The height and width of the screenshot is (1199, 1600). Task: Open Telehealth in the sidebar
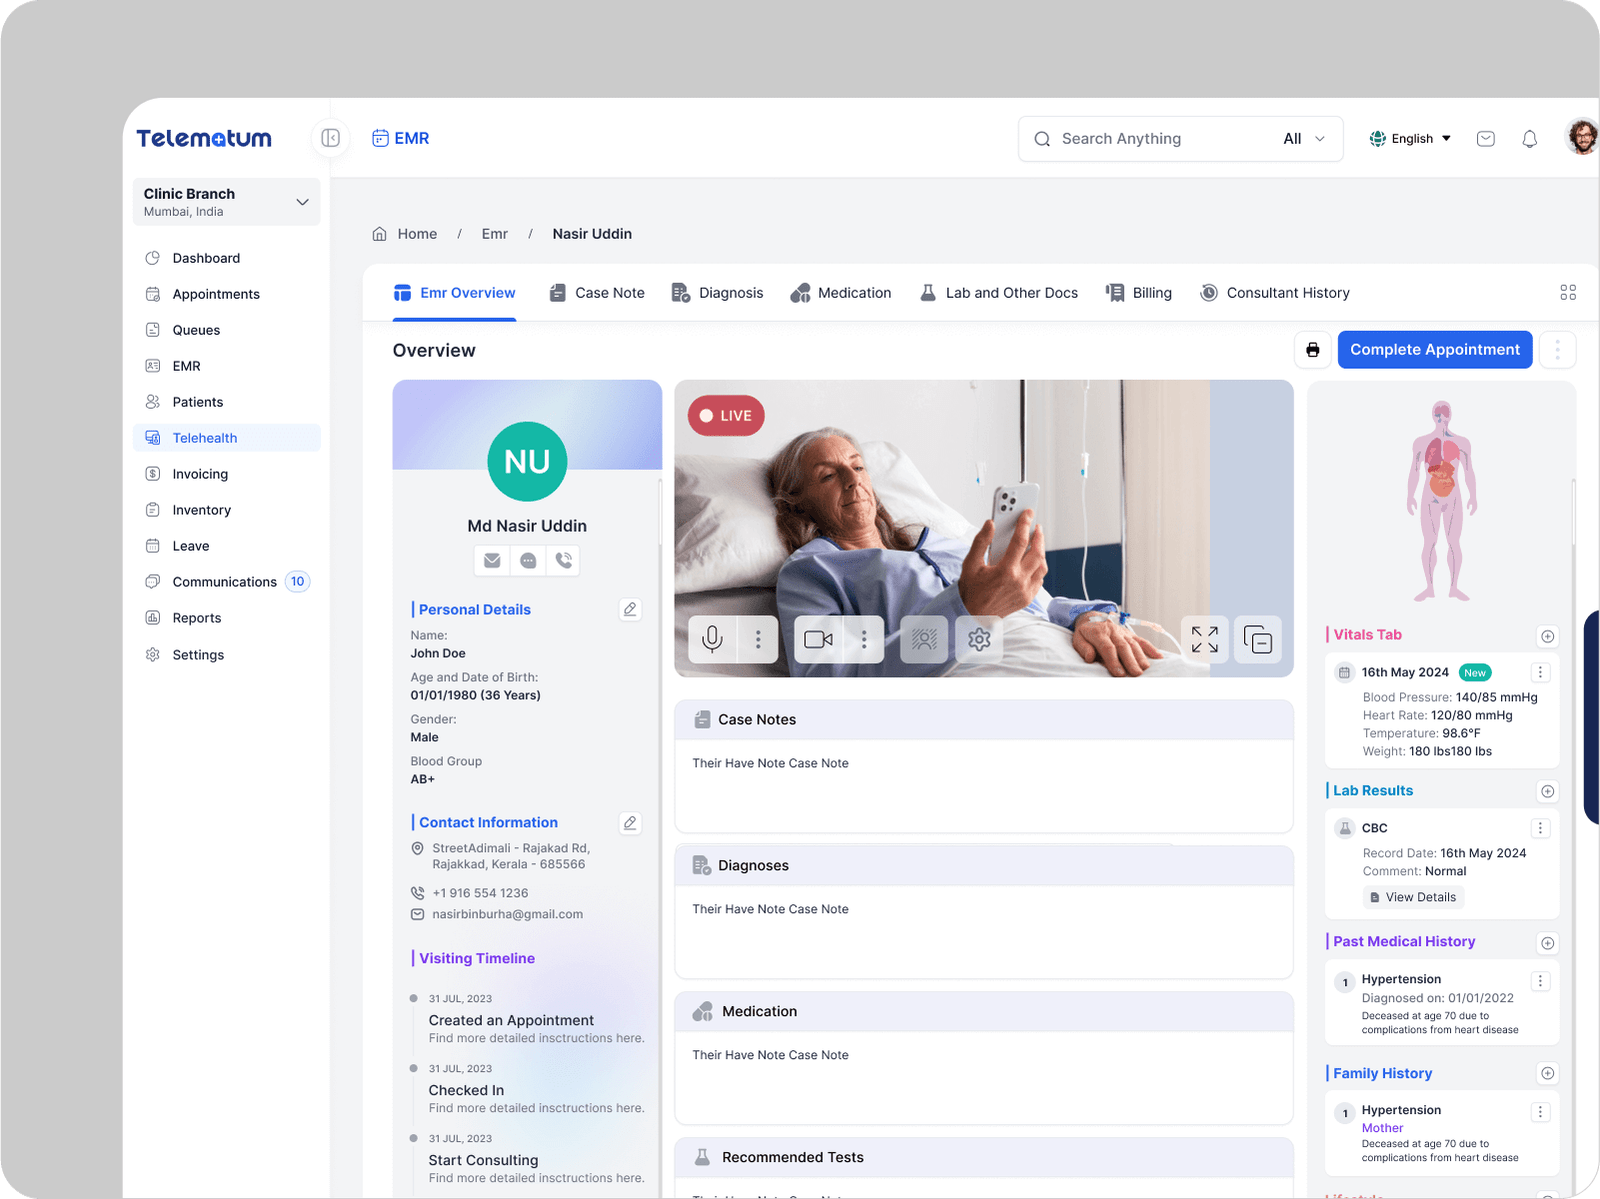pyautogui.click(x=205, y=438)
